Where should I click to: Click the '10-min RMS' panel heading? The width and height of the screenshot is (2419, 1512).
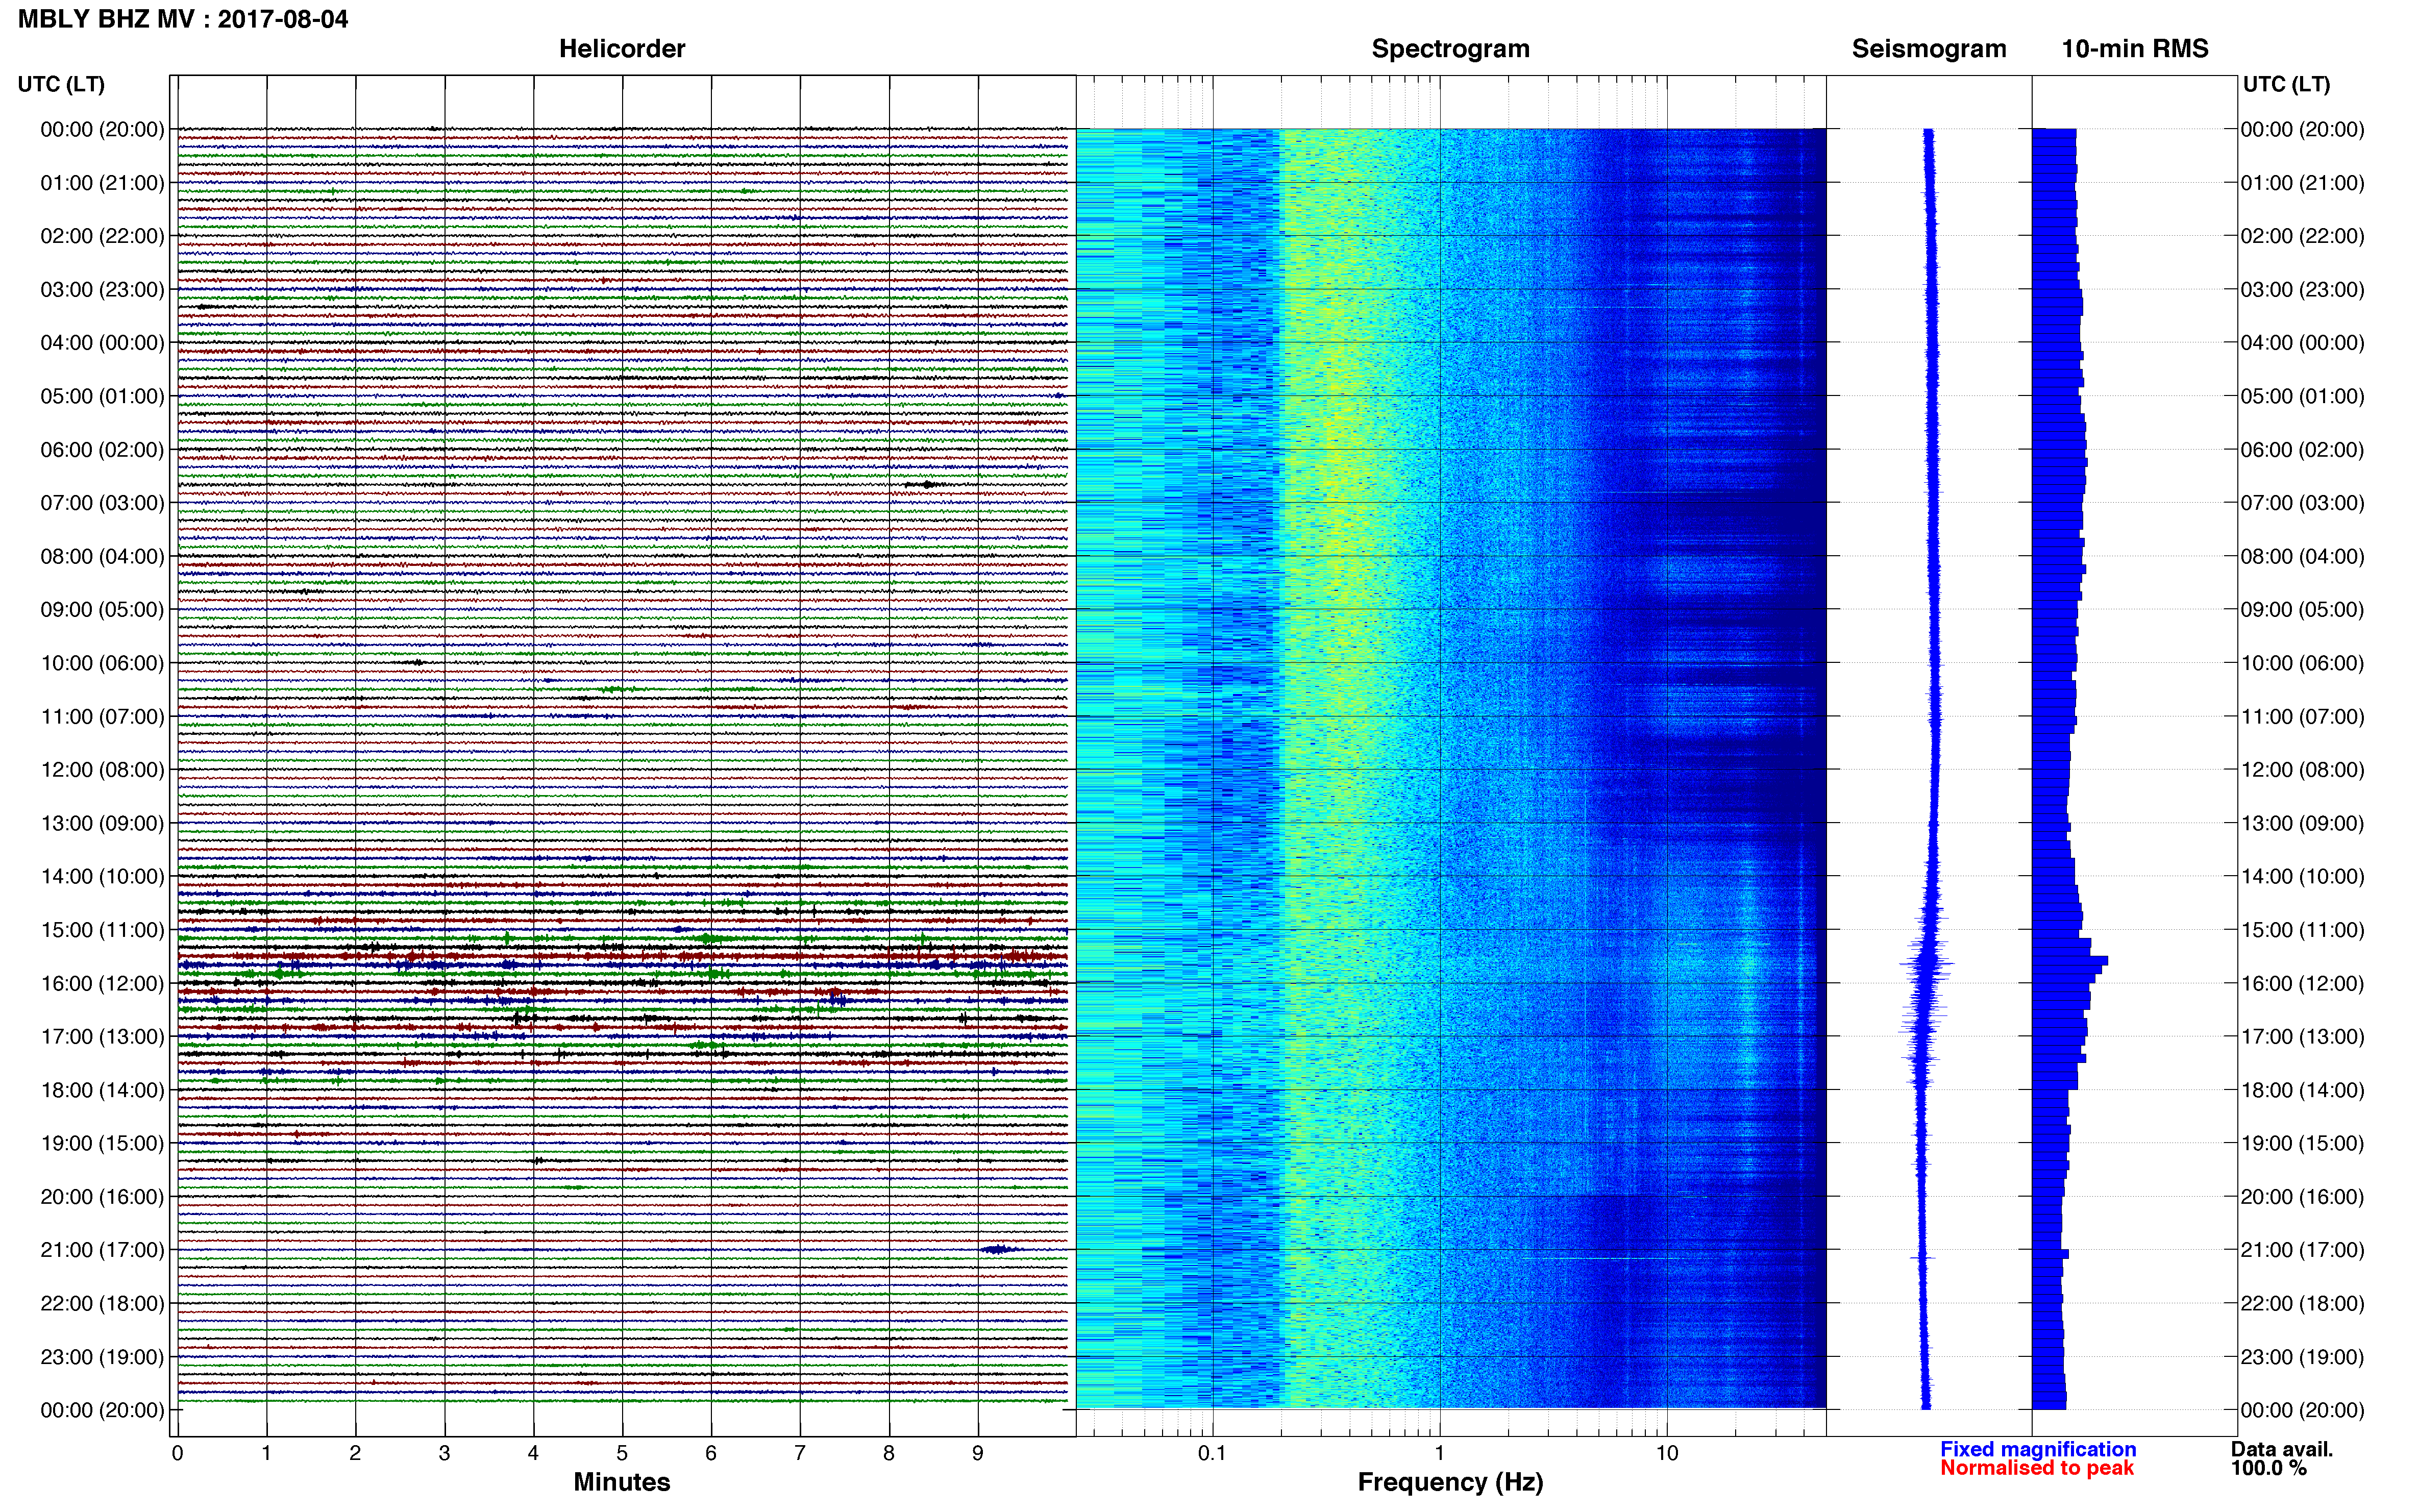tap(2135, 49)
